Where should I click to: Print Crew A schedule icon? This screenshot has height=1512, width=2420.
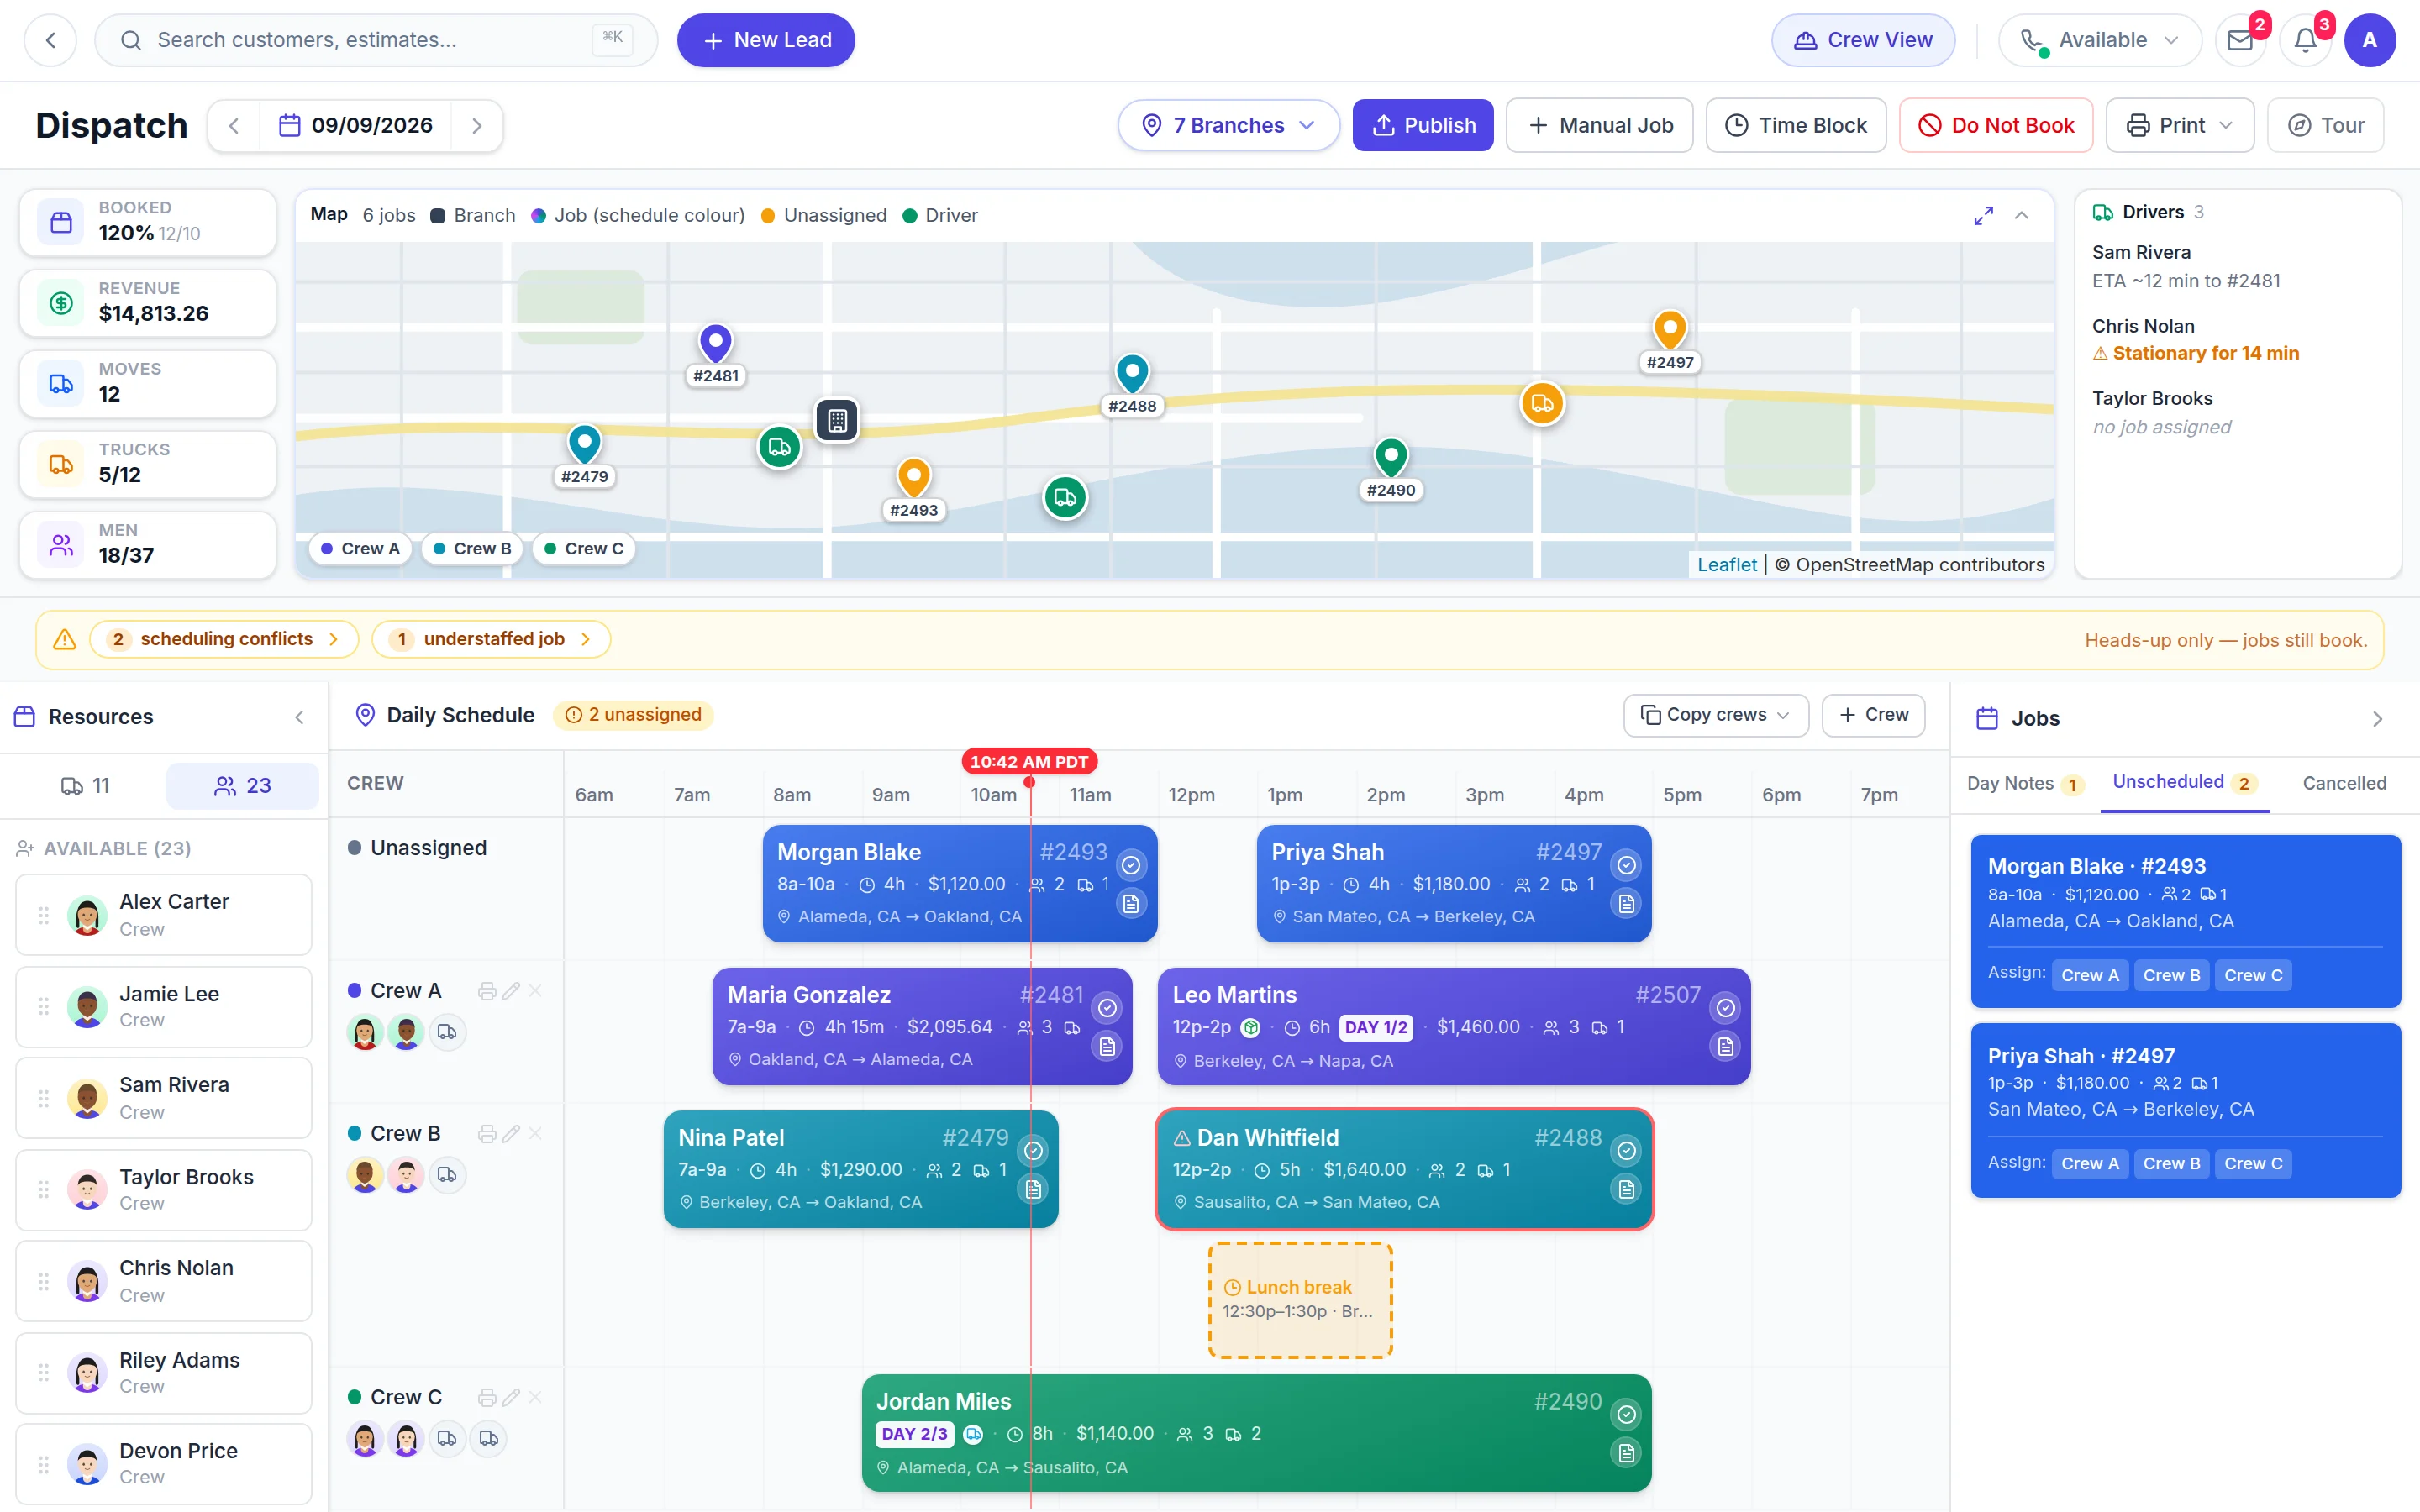pyautogui.click(x=487, y=991)
